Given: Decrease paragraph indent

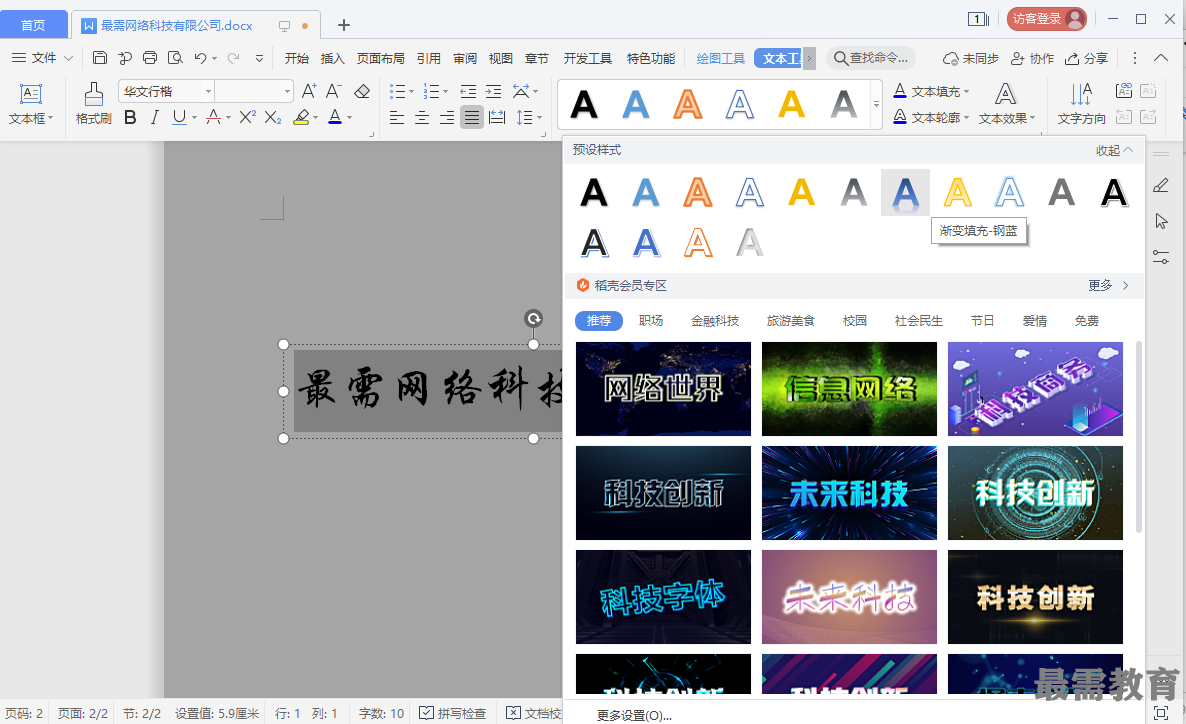Looking at the screenshot, I should 468,92.
